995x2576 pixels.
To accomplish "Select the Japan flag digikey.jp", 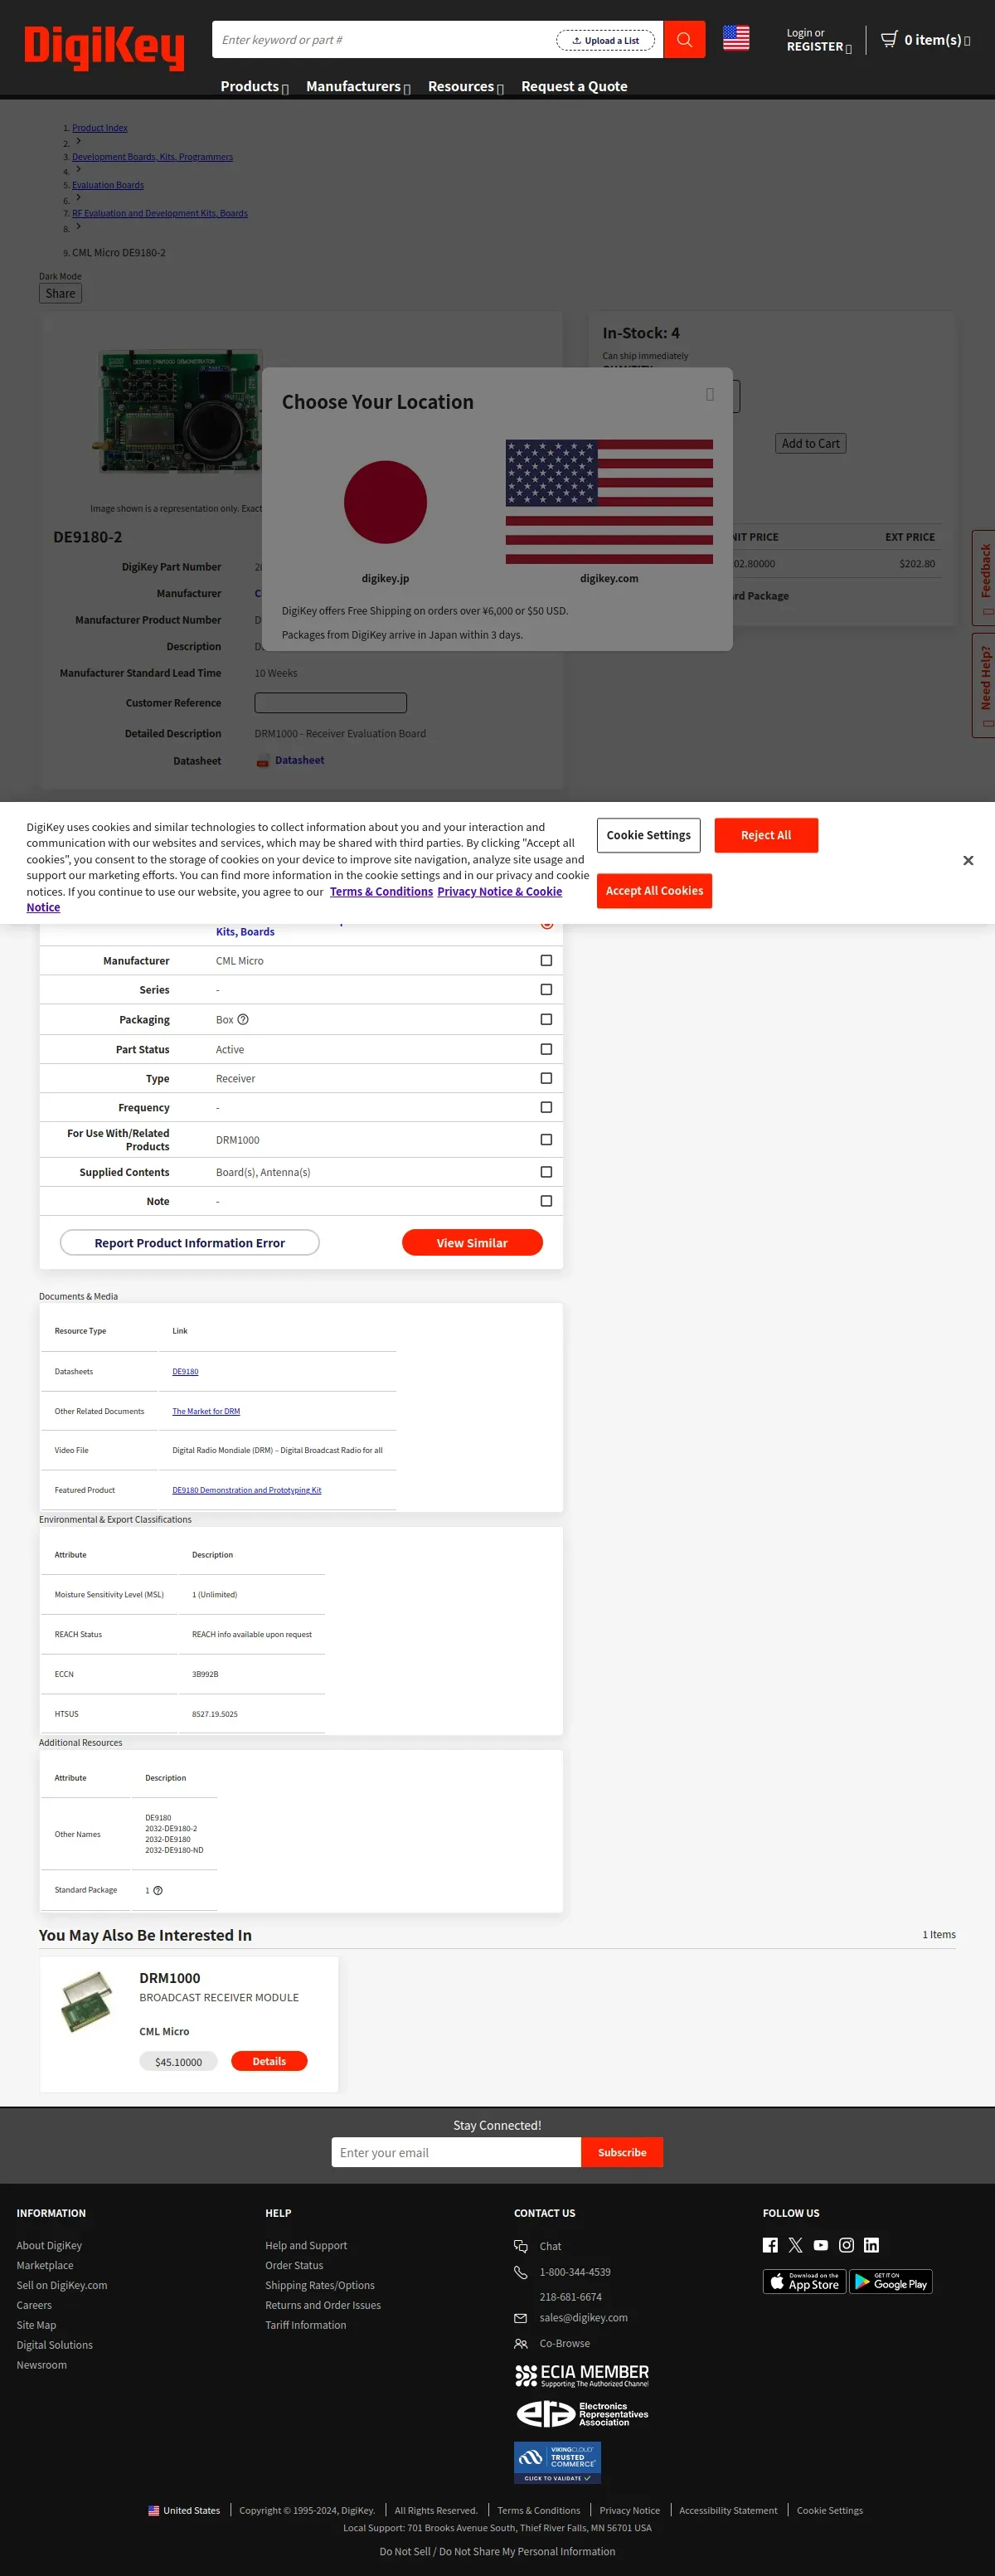I will (385, 502).
